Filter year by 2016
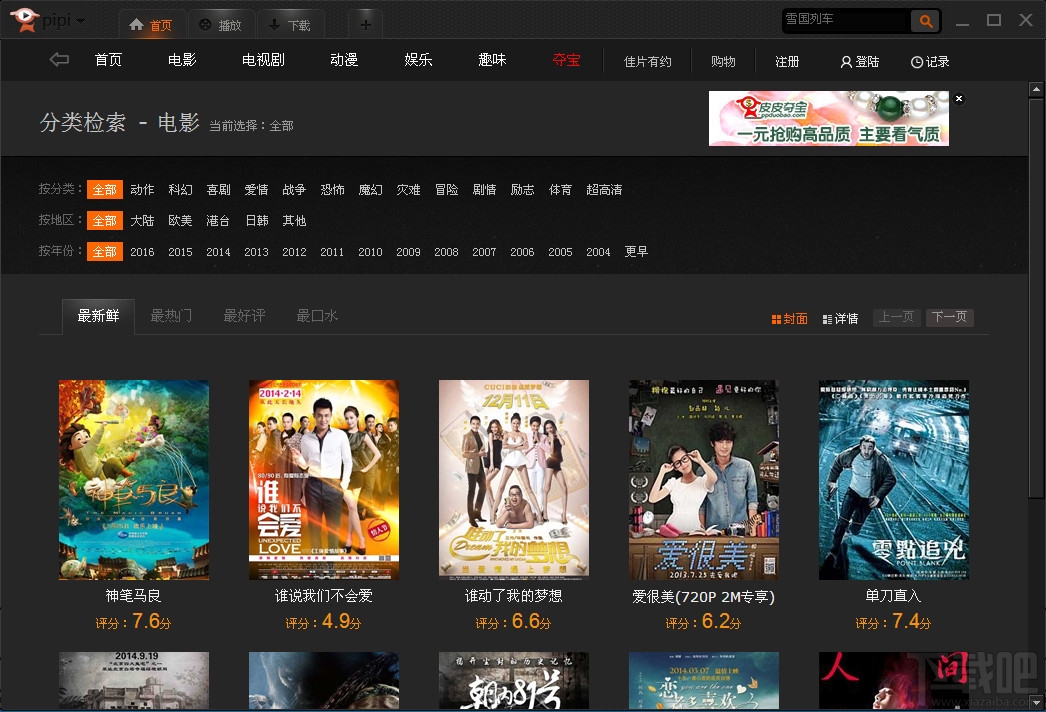The width and height of the screenshot is (1046, 712). coord(142,252)
